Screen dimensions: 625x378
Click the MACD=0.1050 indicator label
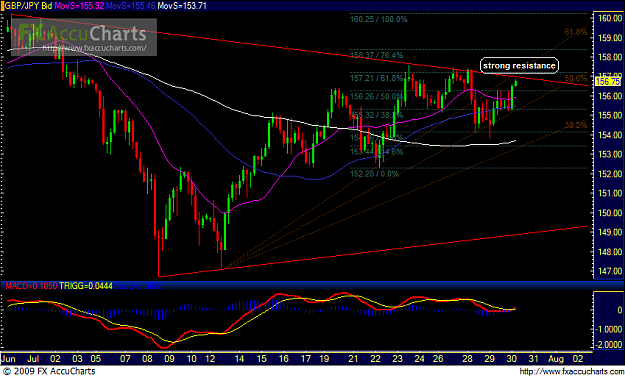click(x=30, y=286)
